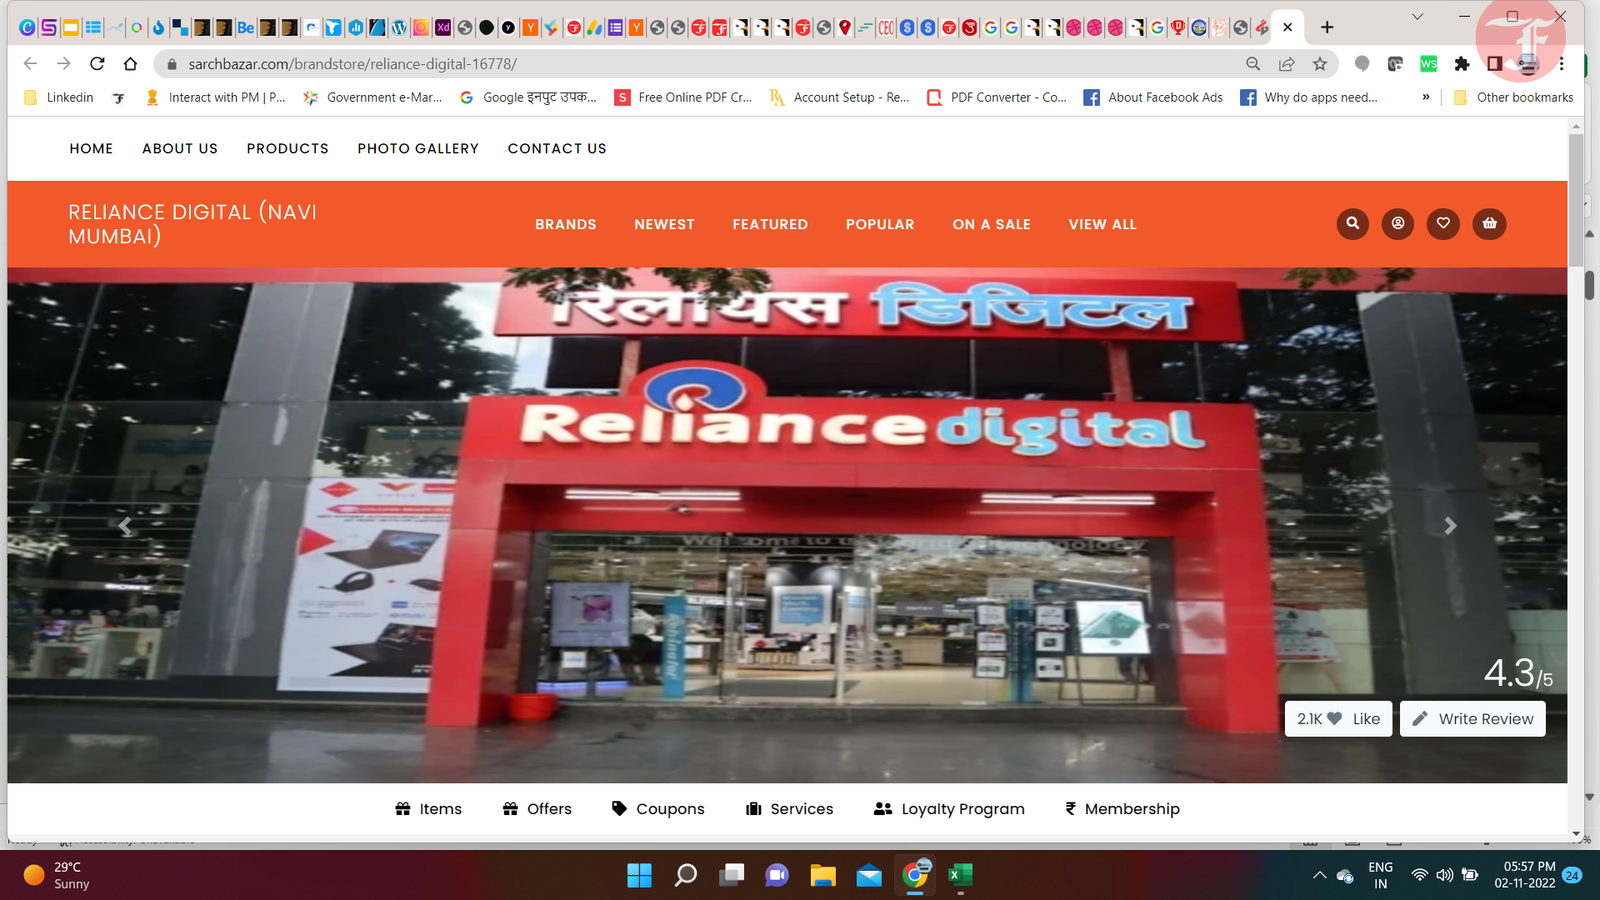Viewport: 1600px width, 900px height.
Task: Open About Facebook Ads bookmark
Action: click(1153, 97)
